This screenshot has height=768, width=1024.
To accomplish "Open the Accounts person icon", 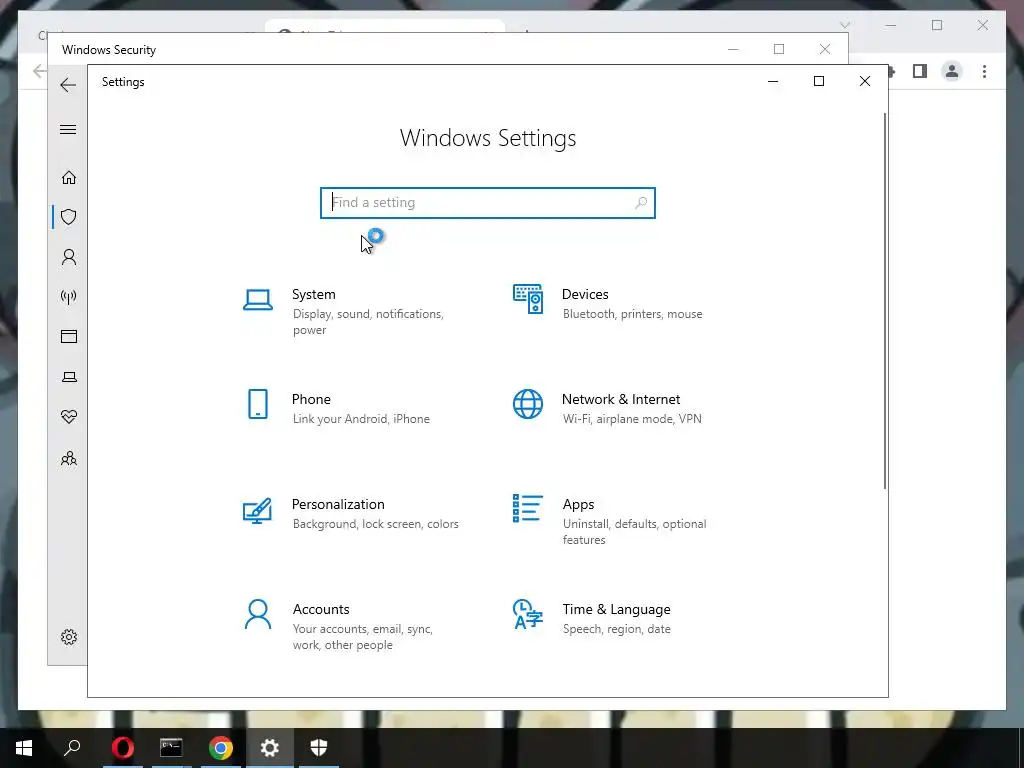I will point(258,615).
